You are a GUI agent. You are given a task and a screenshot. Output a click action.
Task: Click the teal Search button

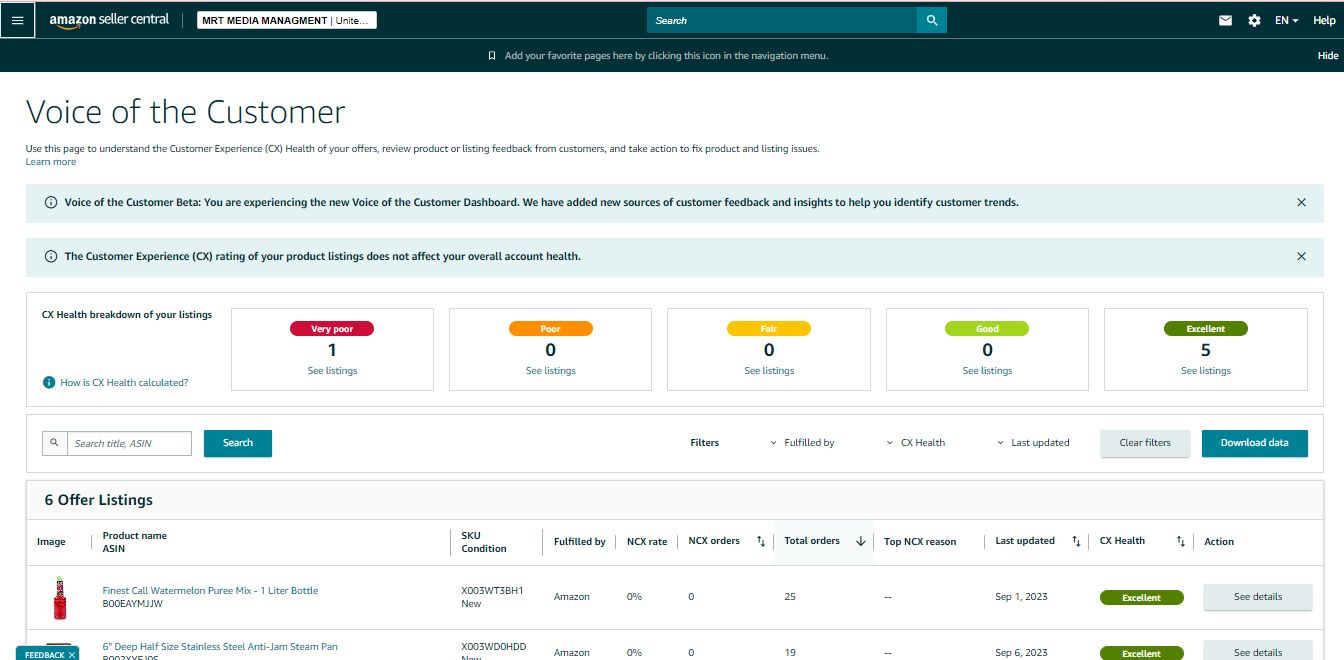tap(238, 443)
